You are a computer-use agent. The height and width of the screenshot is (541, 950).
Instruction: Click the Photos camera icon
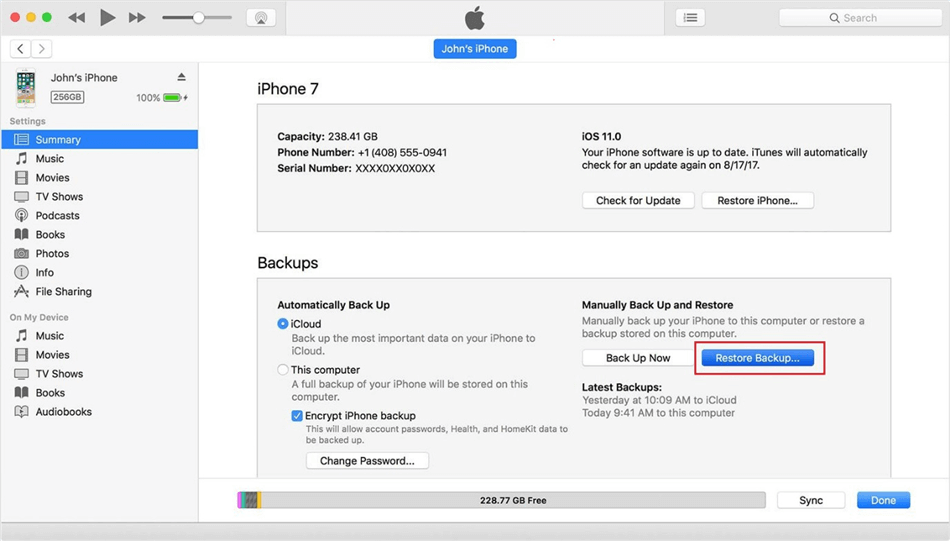pos(21,253)
